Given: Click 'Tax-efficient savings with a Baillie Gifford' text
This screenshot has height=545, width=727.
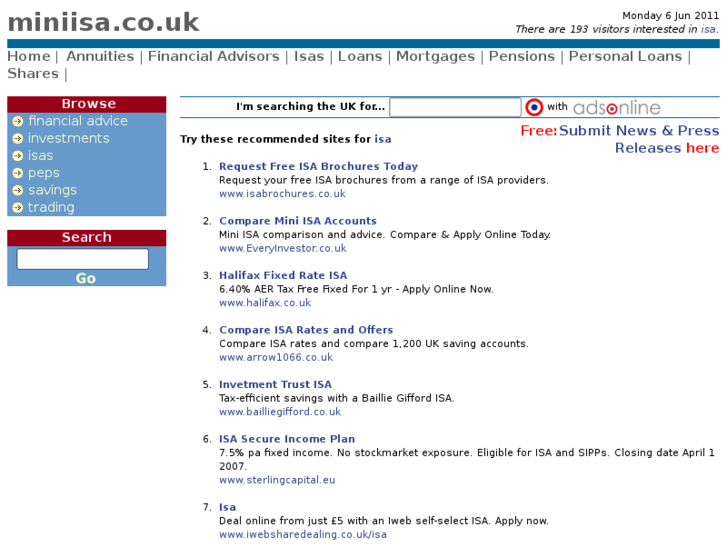Looking at the screenshot, I should pos(337,398).
